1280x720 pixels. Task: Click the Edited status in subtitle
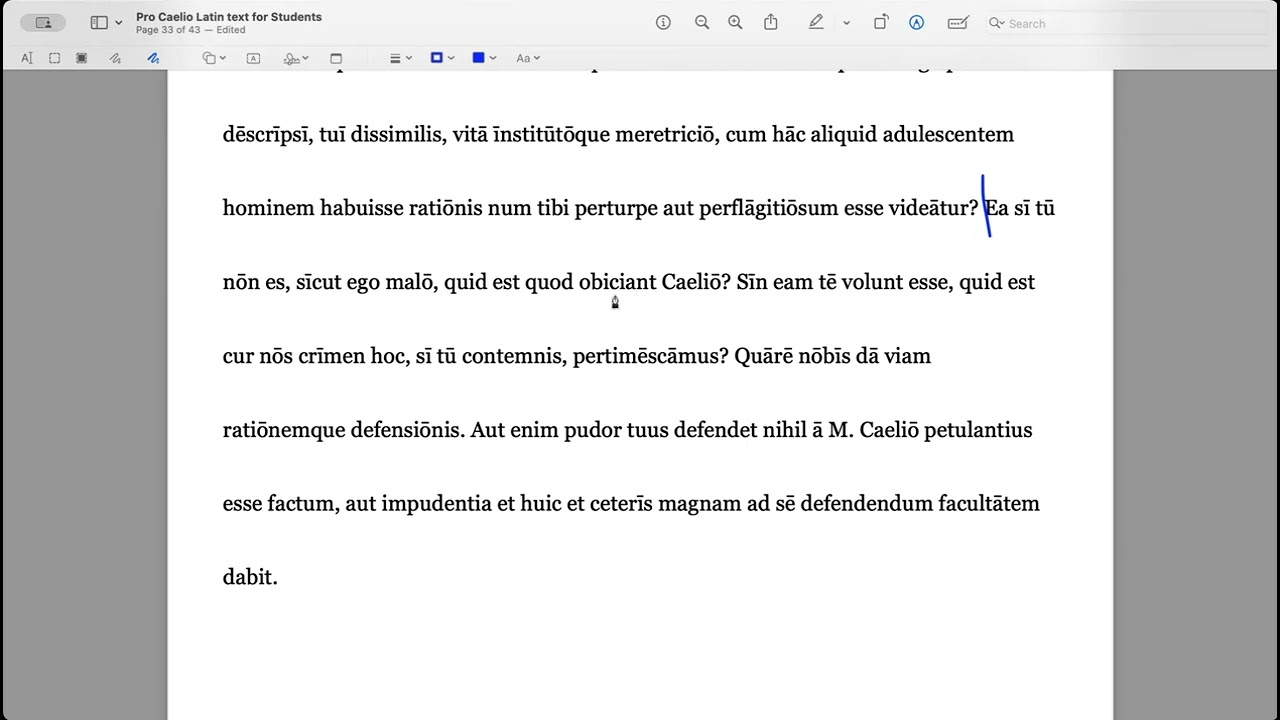tap(231, 30)
